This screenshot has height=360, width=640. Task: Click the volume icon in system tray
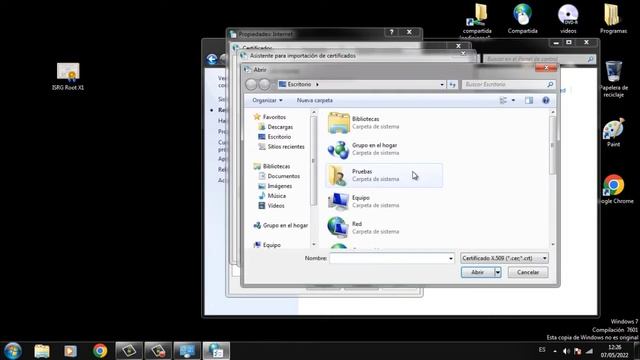click(x=566, y=351)
